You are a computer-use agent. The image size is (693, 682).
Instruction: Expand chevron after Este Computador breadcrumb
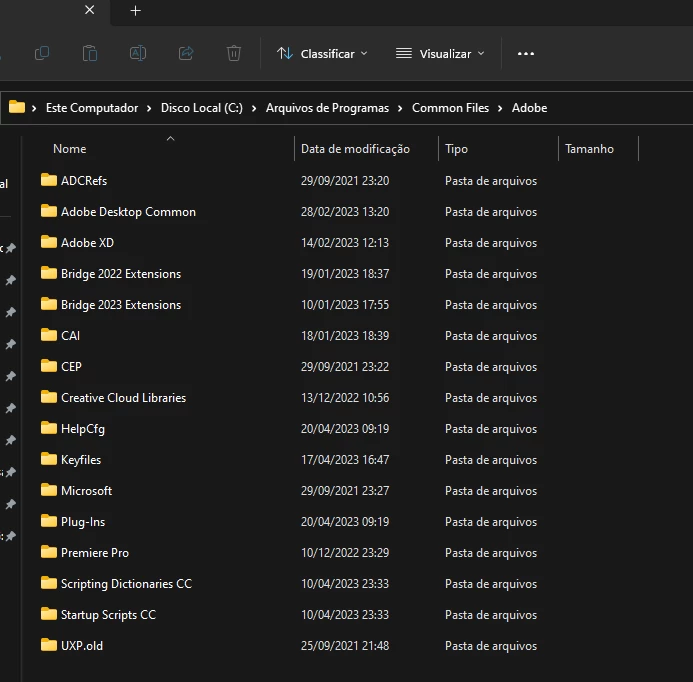click(x=149, y=108)
